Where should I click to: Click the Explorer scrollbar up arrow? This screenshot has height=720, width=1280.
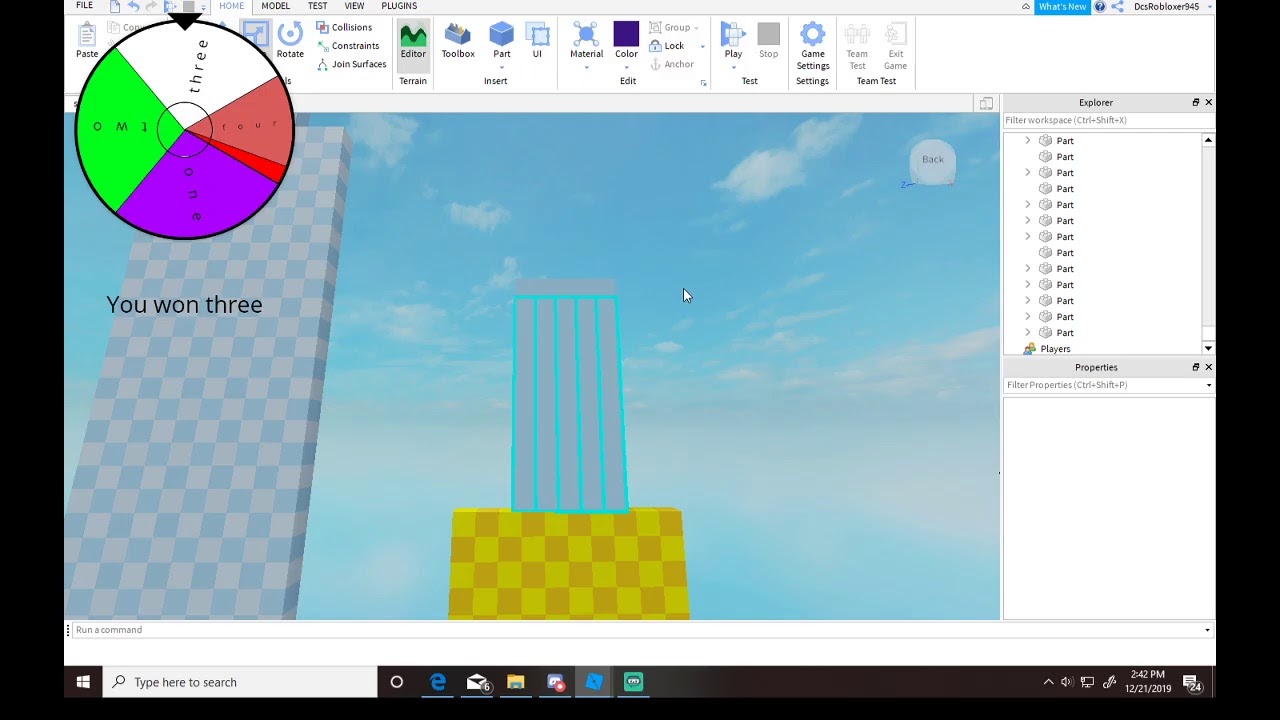click(1208, 140)
